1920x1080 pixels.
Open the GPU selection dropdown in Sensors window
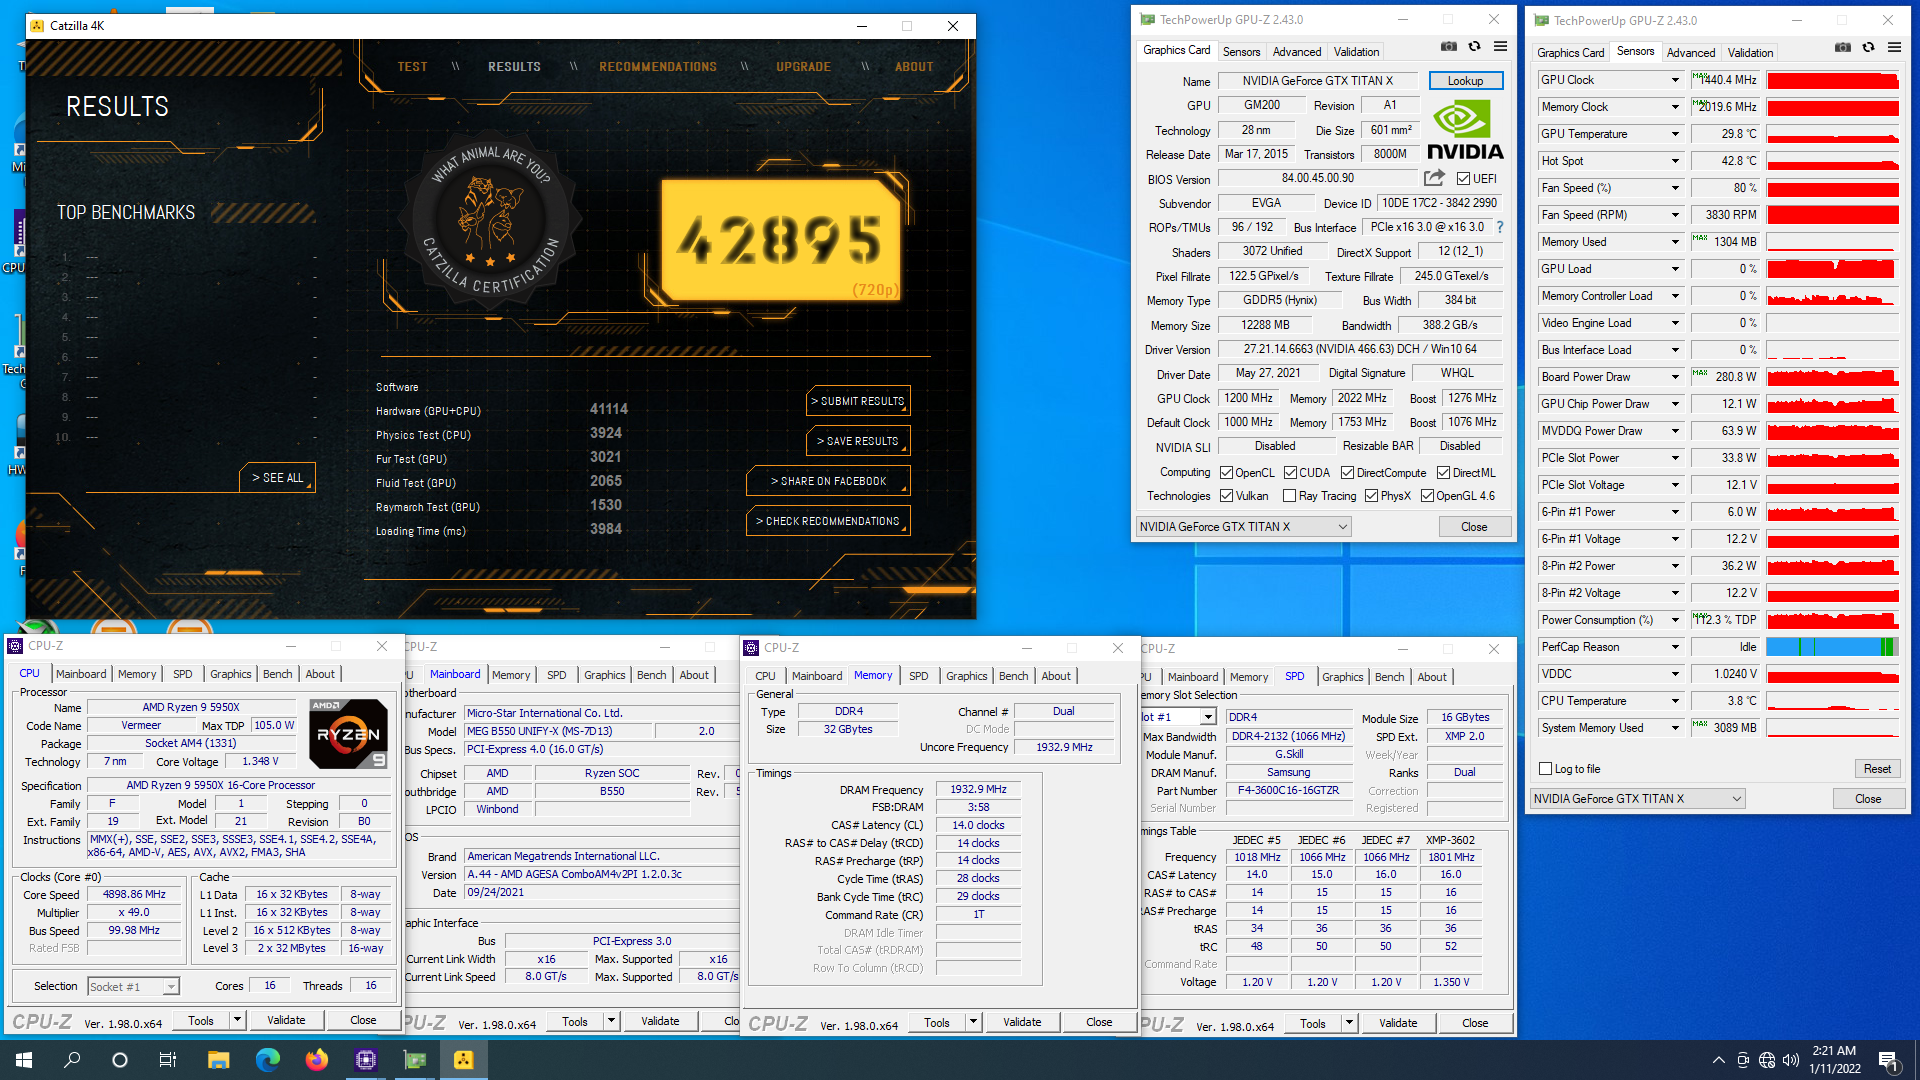click(x=1638, y=799)
